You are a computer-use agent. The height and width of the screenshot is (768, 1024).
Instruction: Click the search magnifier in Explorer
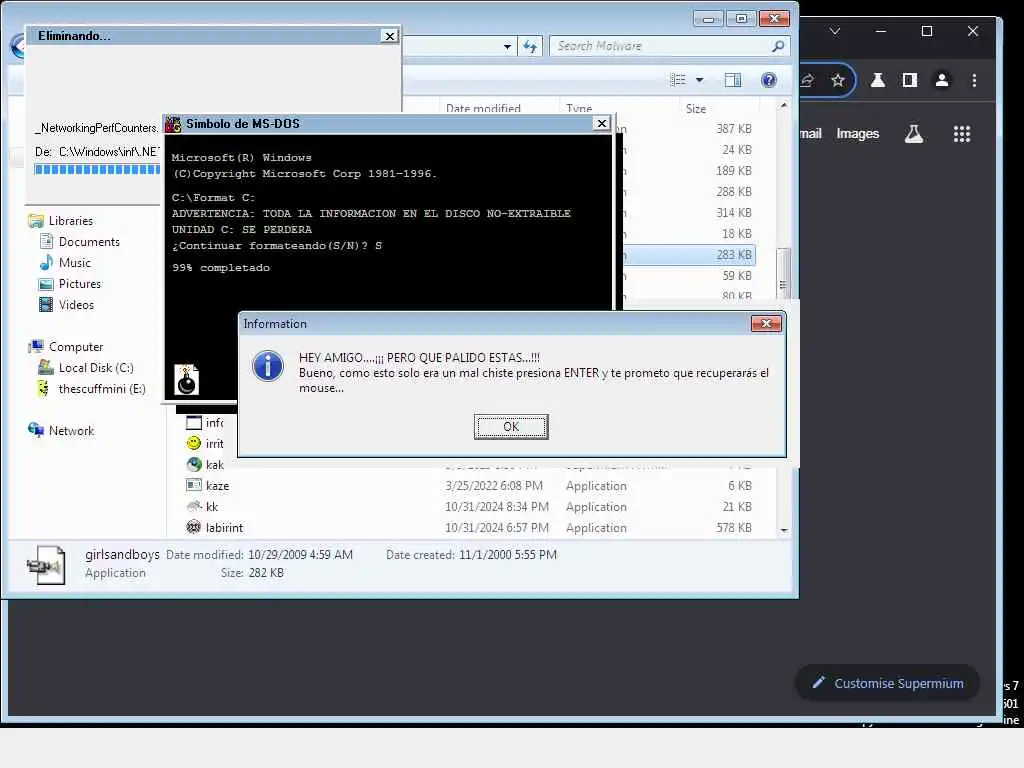tap(778, 46)
